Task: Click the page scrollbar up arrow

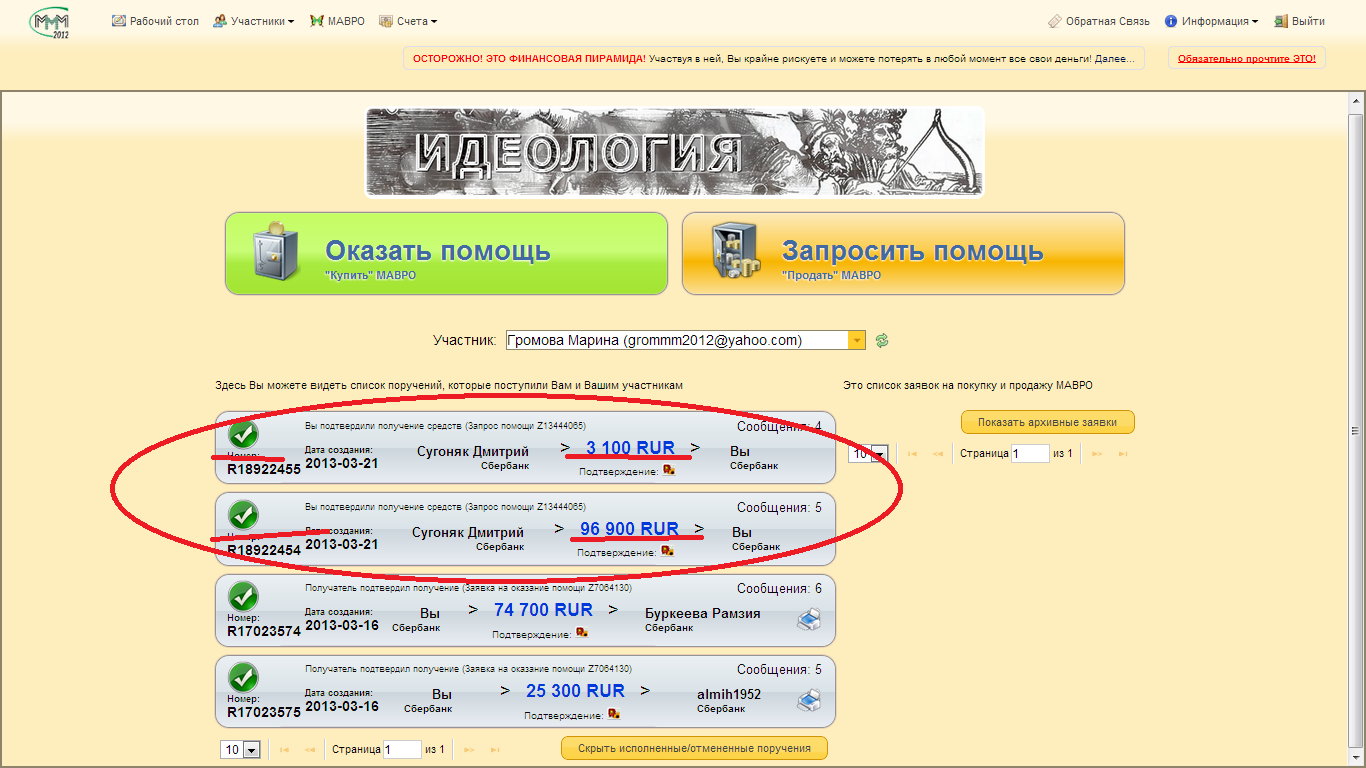Action: tap(1356, 102)
